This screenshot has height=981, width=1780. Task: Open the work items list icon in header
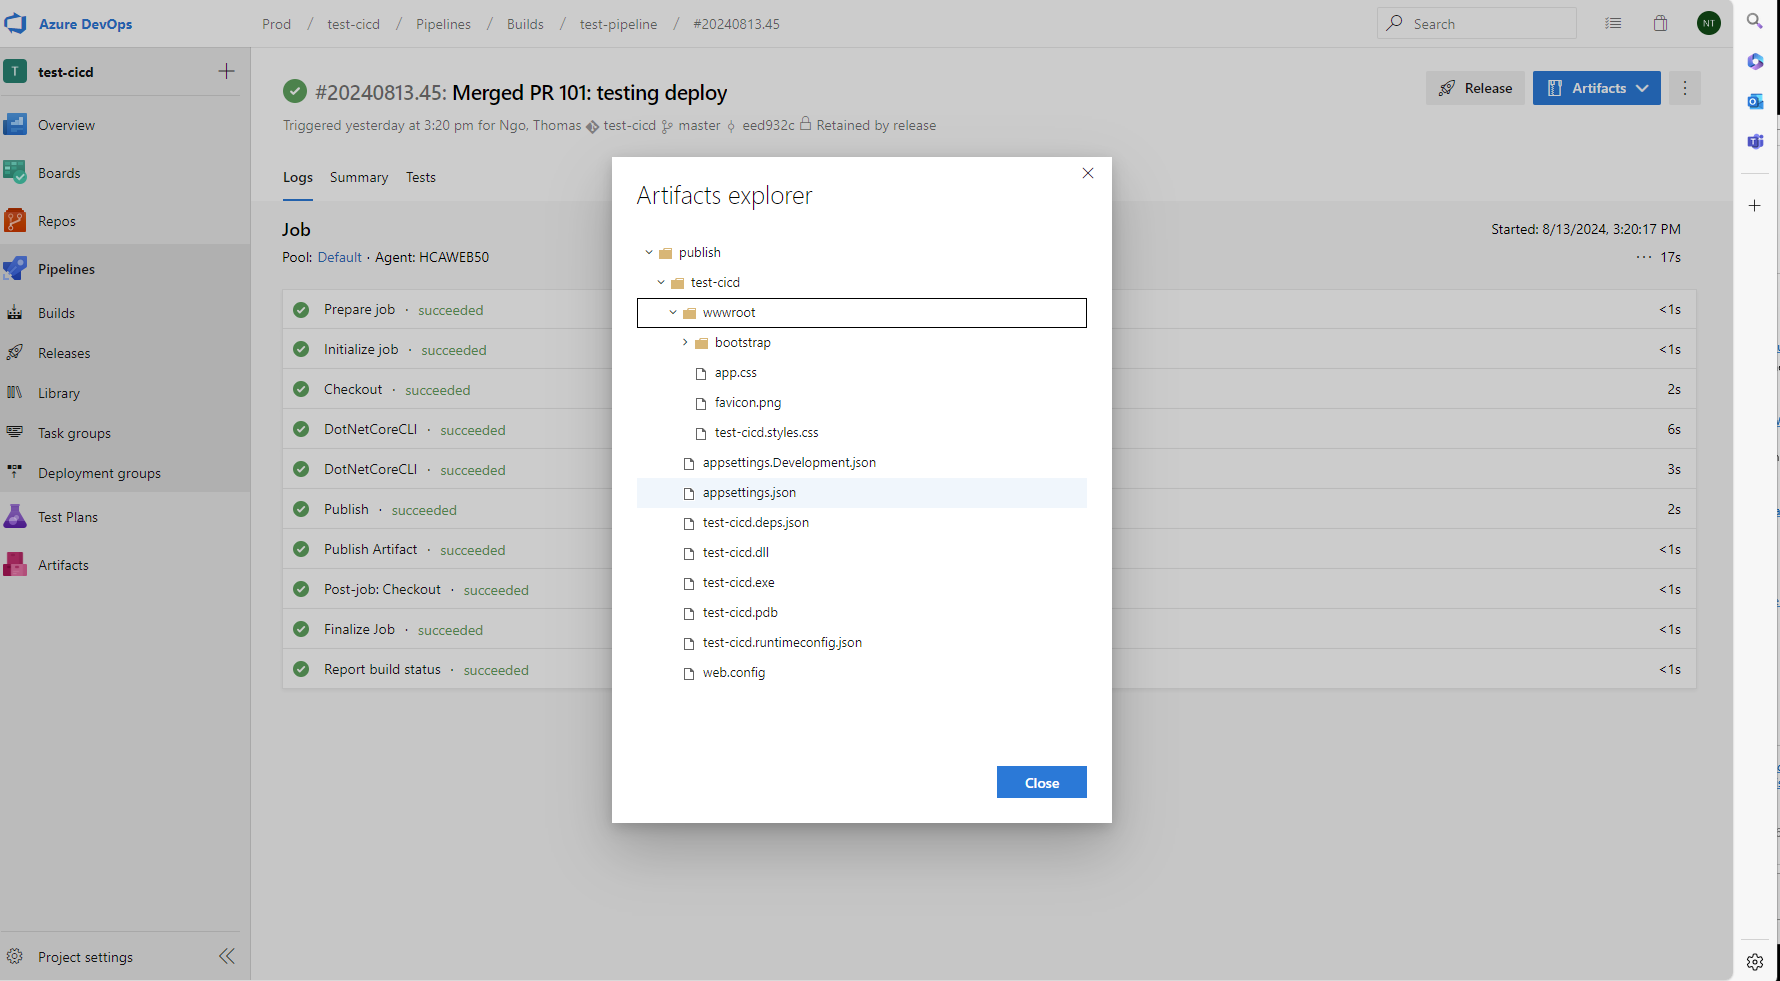[1613, 23]
